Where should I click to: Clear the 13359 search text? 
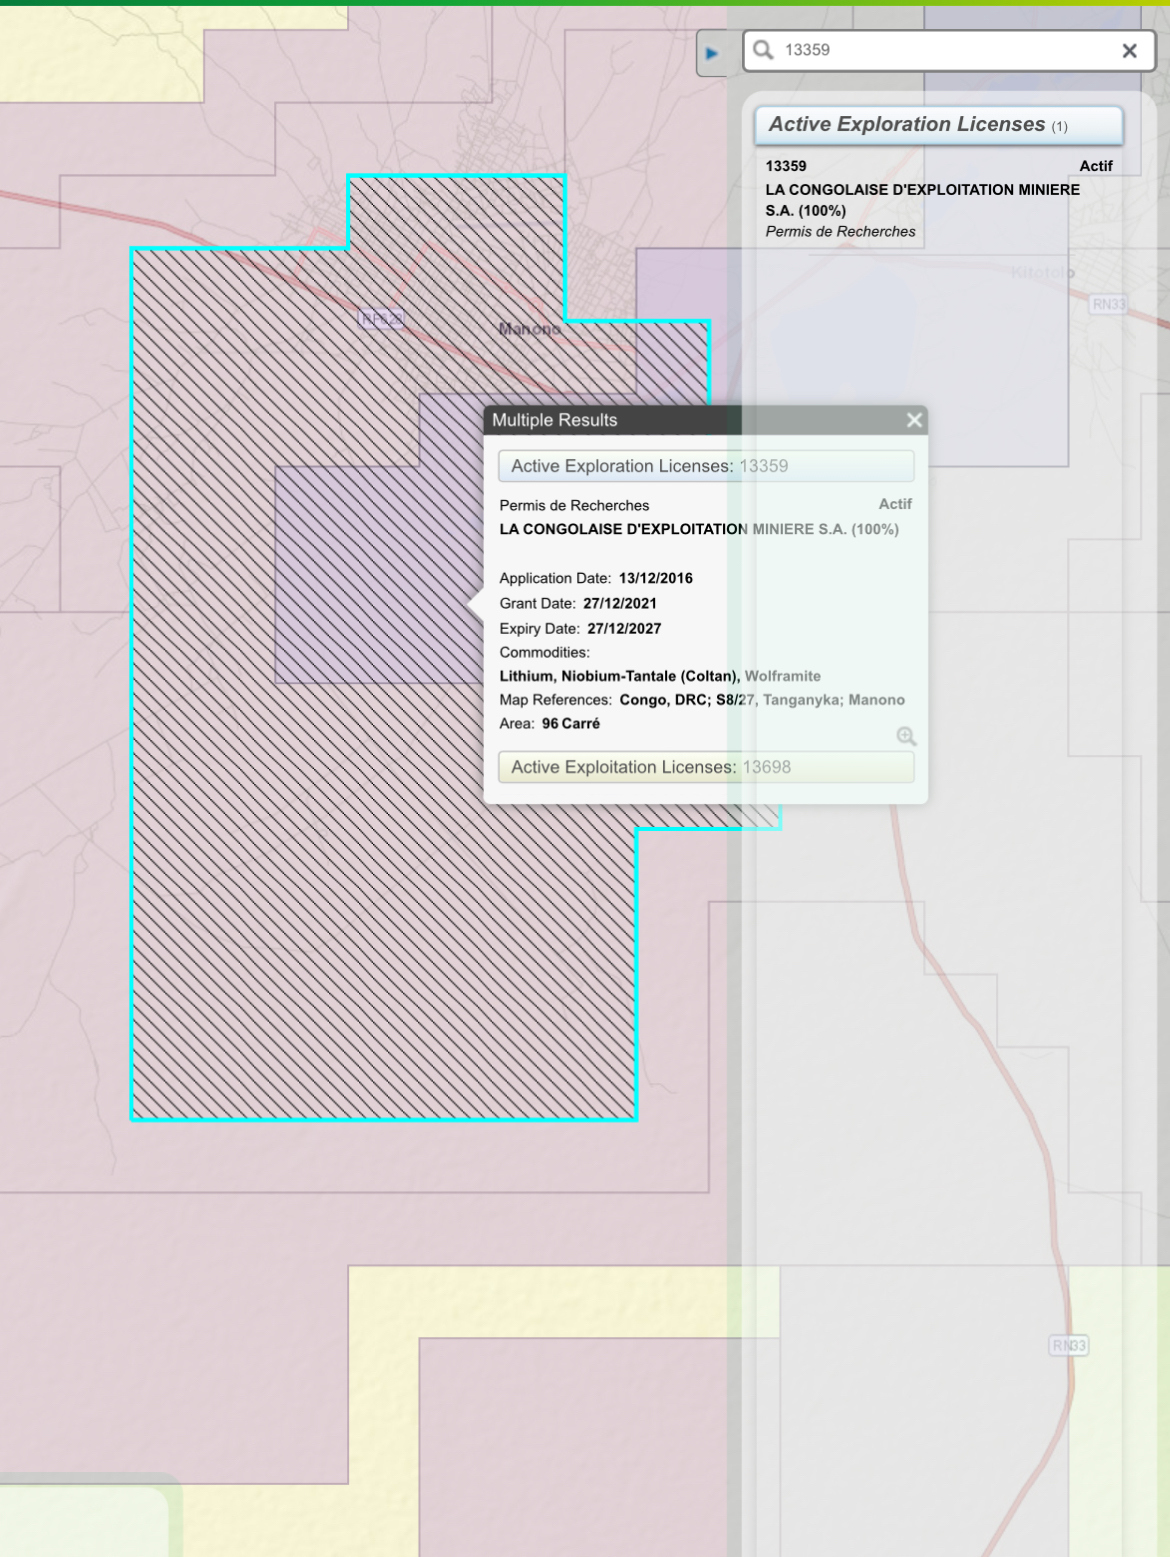[1129, 51]
